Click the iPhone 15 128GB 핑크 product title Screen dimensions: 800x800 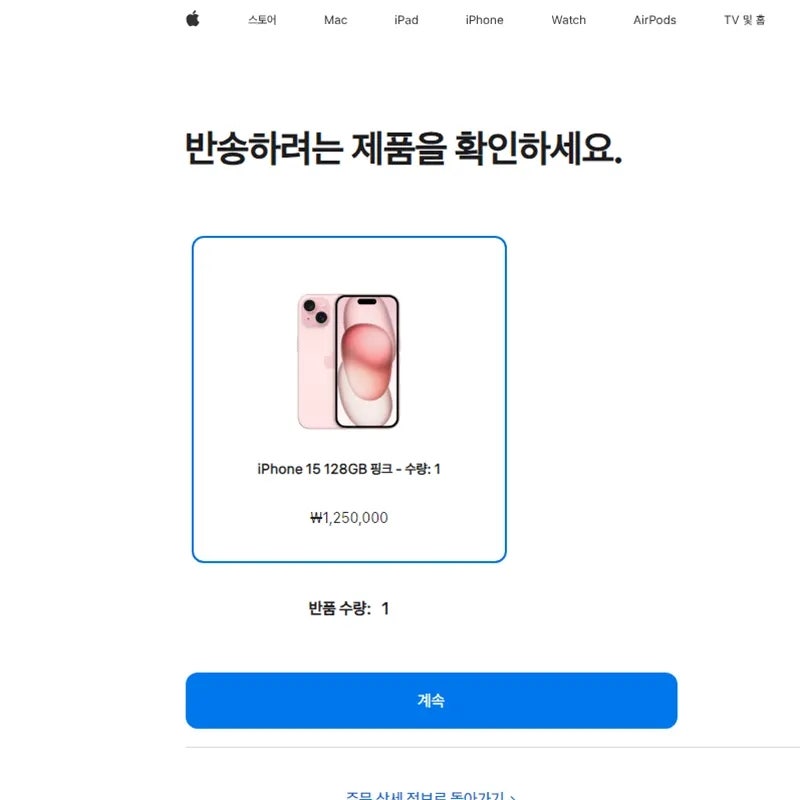(x=348, y=468)
